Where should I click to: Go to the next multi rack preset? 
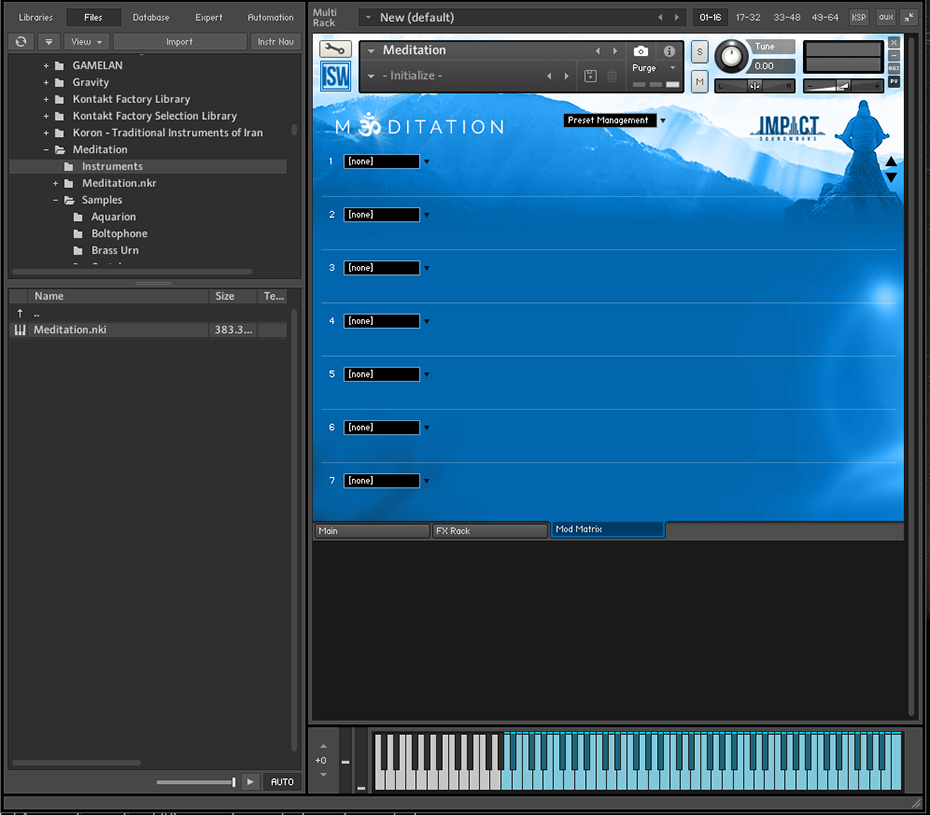pyautogui.click(x=677, y=17)
